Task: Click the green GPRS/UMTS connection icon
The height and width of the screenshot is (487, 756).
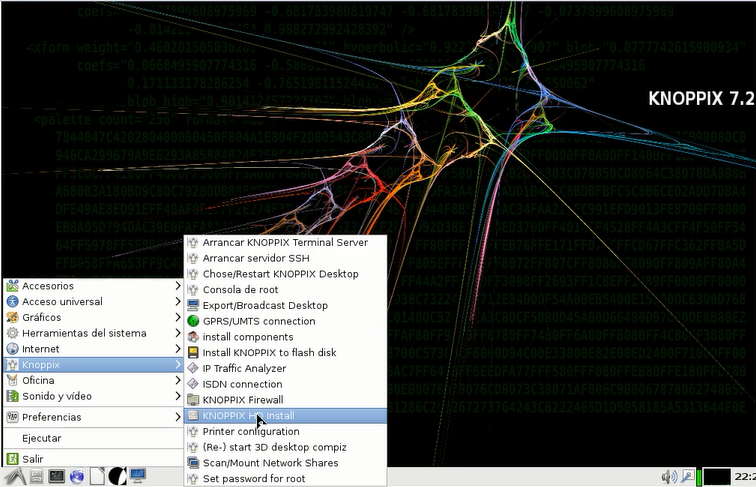Action: coord(193,321)
